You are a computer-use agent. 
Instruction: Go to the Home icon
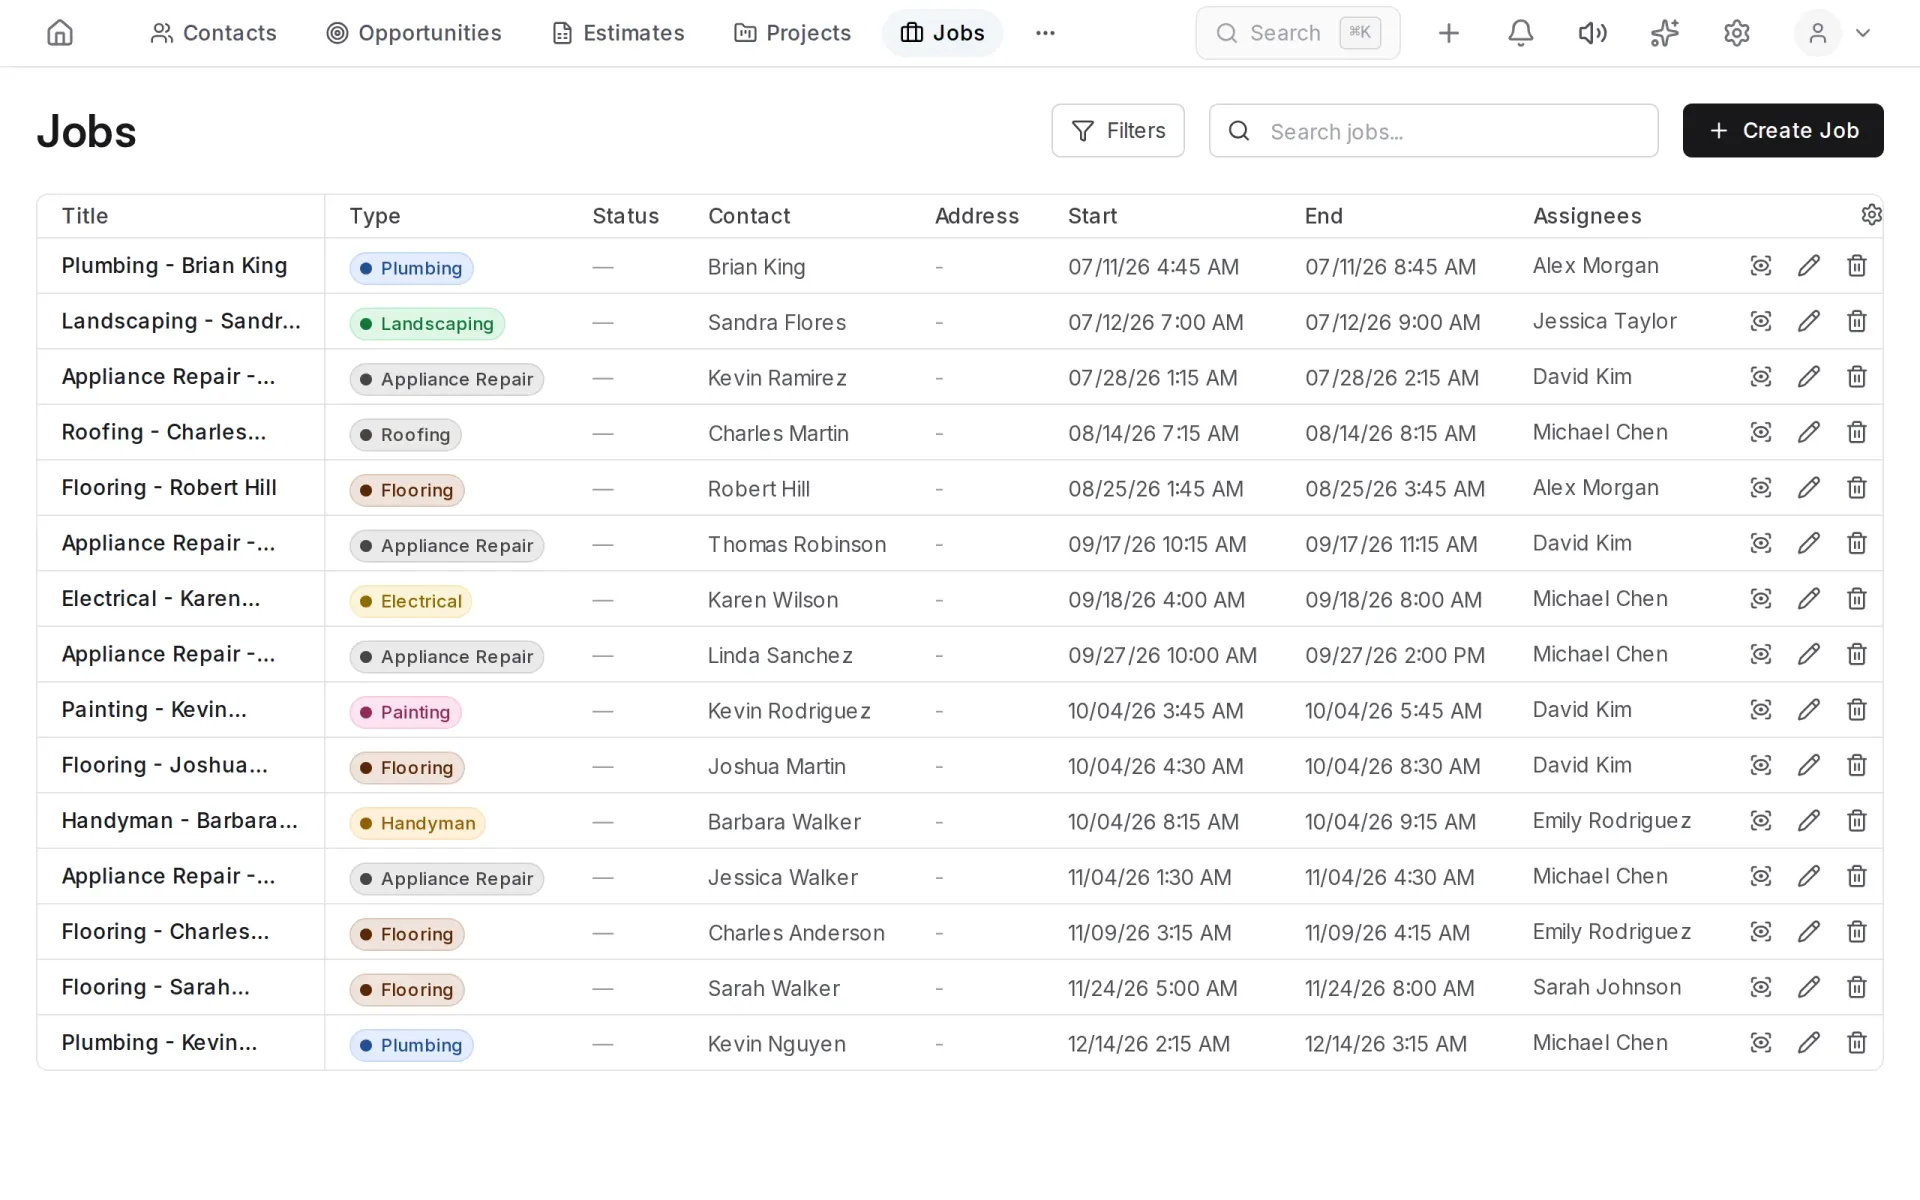click(60, 33)
